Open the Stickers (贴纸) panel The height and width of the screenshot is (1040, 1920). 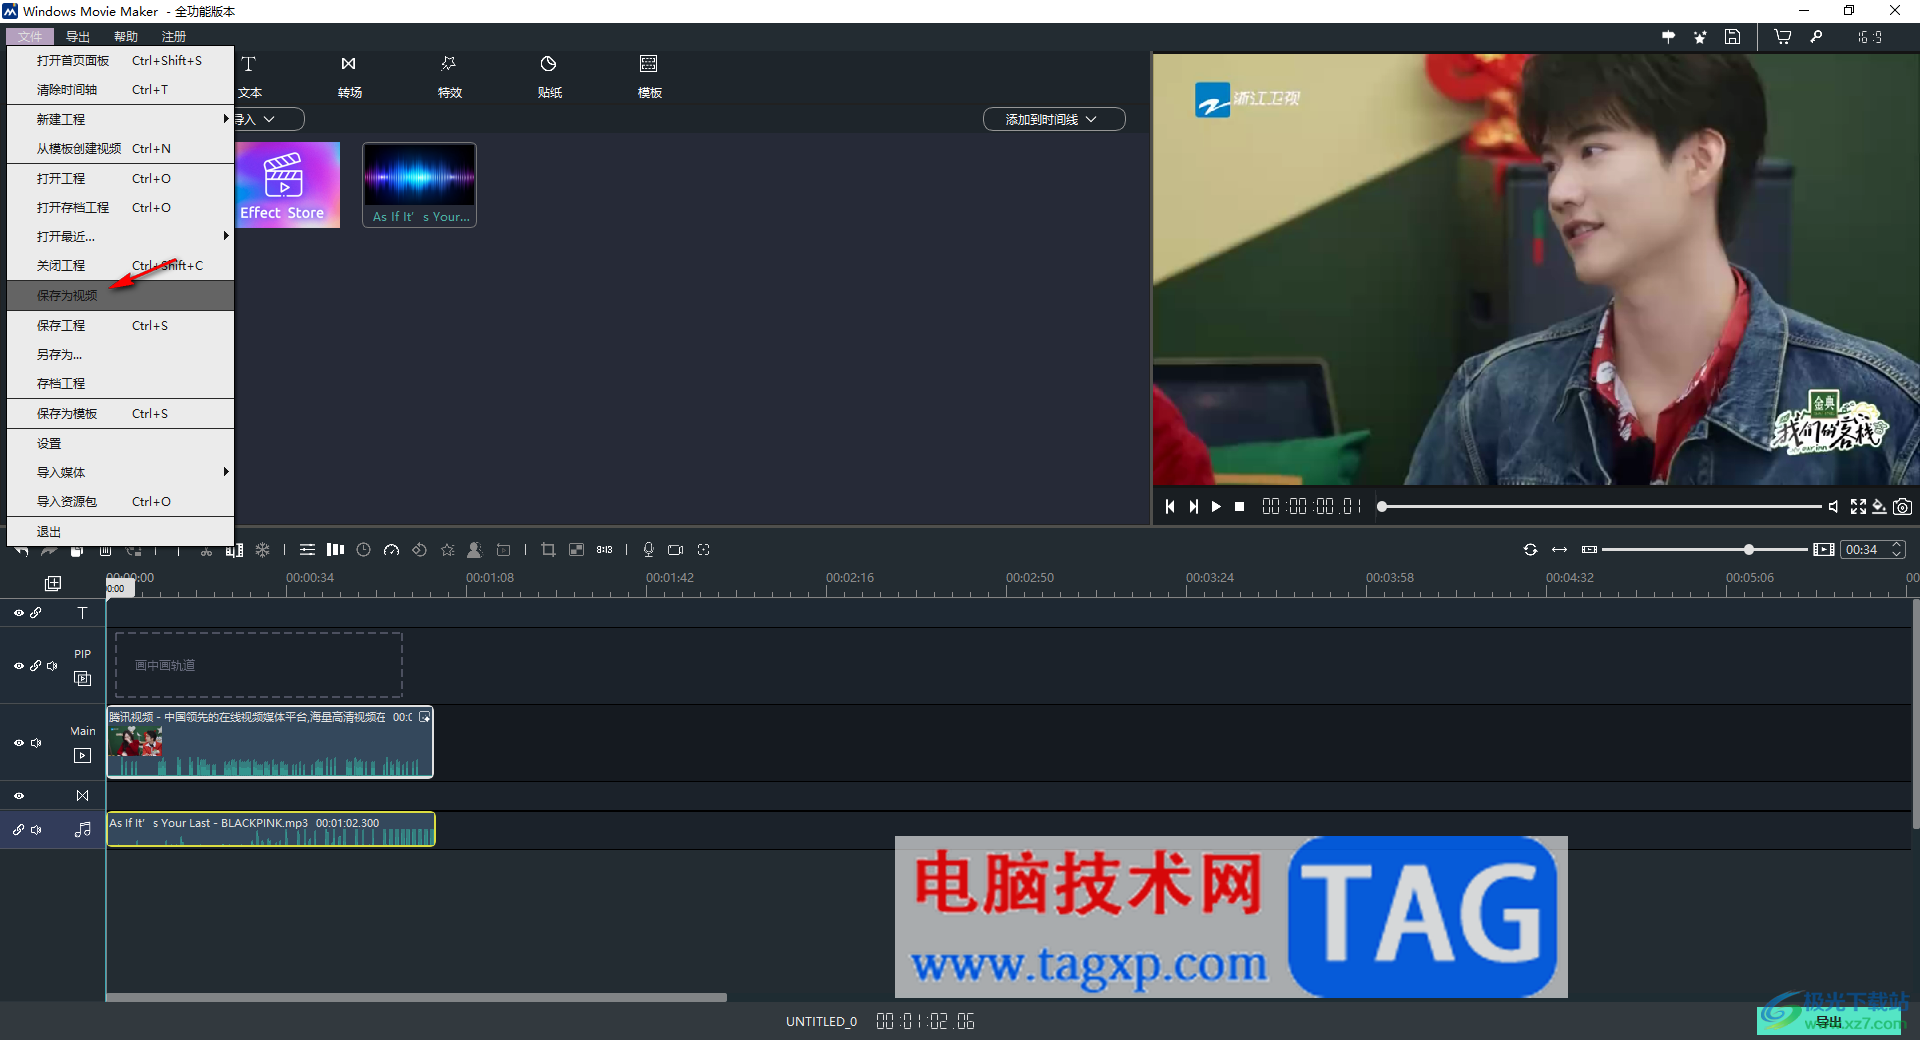[549, 76]
